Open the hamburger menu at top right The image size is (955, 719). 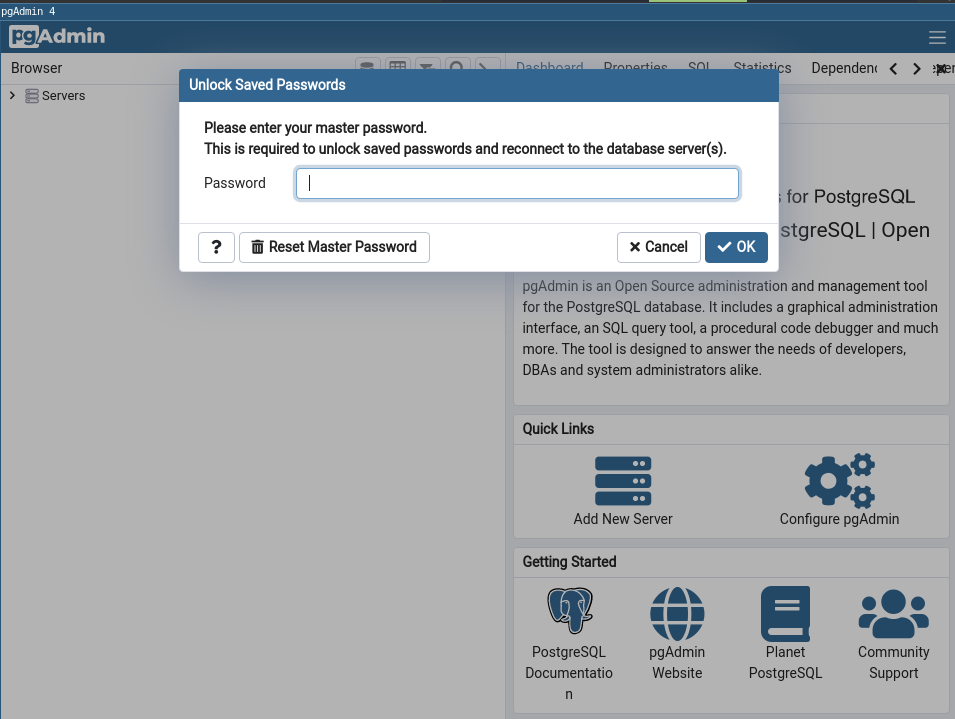[937, 38]
